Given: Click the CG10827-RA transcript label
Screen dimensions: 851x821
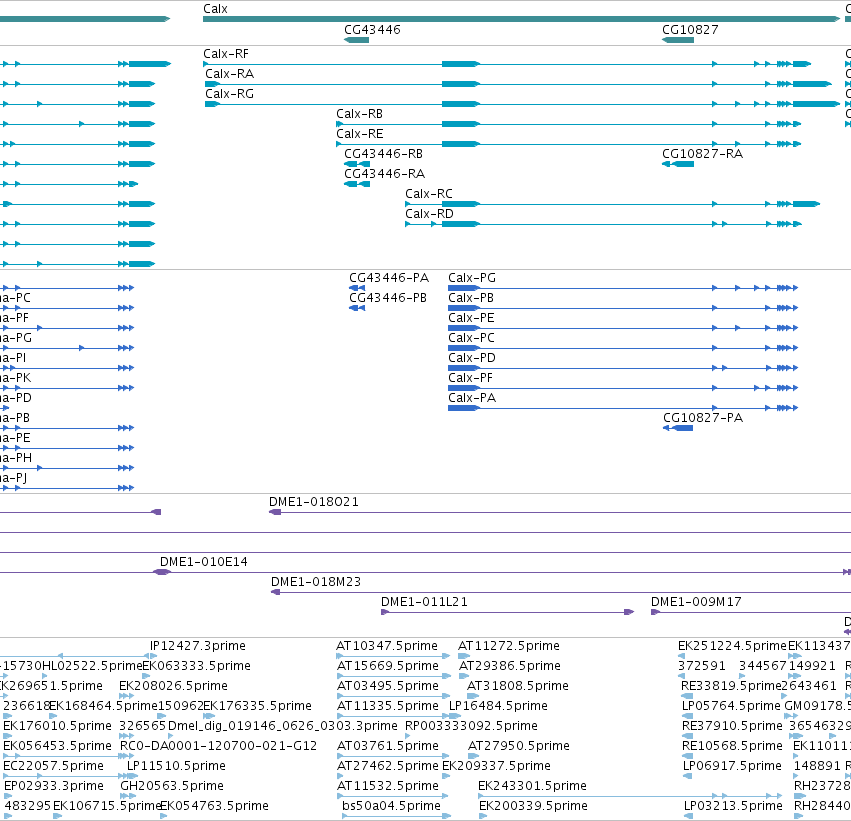Looking at the screenshot, I should (702, 154).
